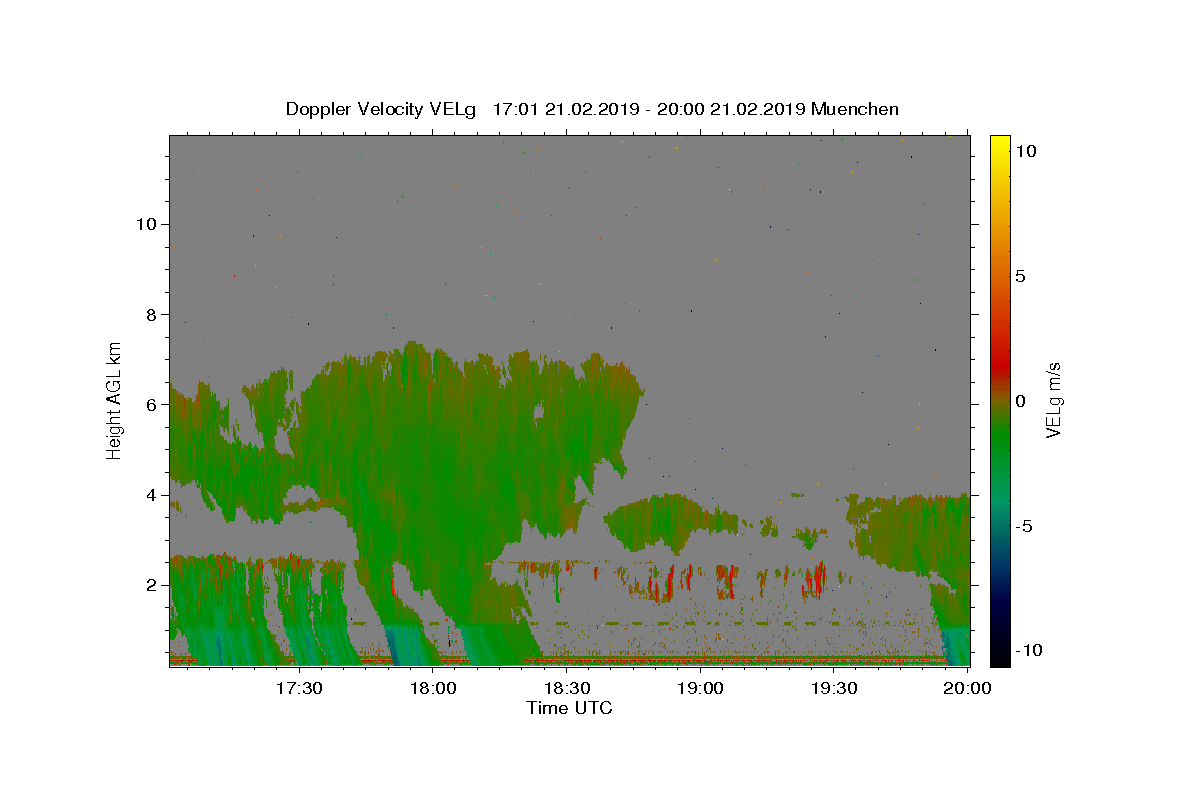
Task: Click the colorbar tick label 5
Action: click(1021, 276)
